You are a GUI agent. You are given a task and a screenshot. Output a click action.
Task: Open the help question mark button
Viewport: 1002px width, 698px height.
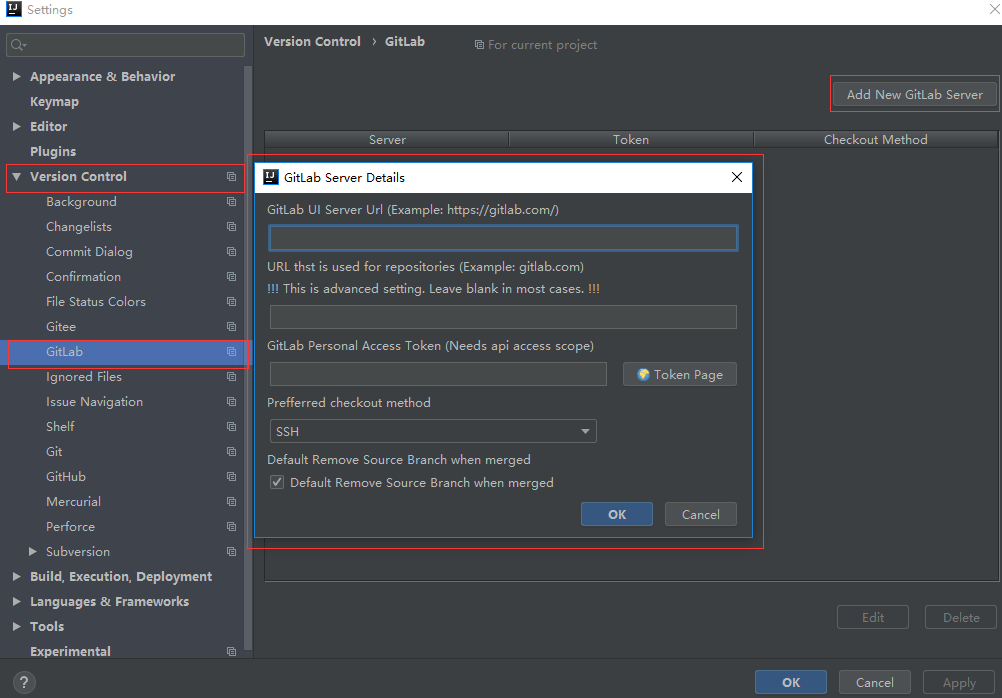coord(24,682)
